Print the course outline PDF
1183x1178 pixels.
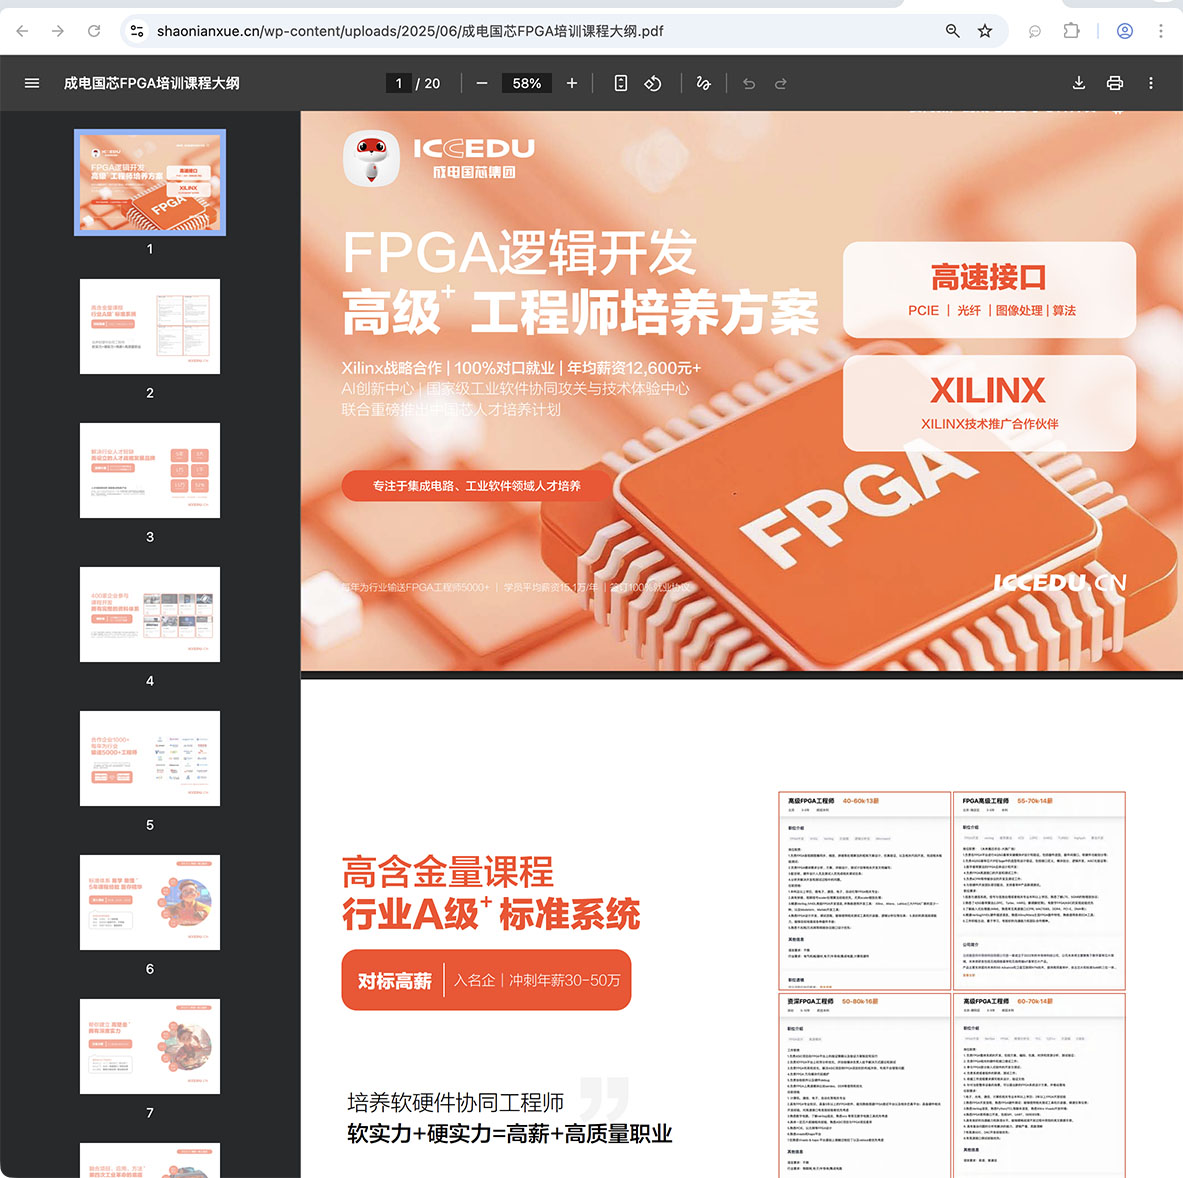pyautogui.click(x=1115, y=83)
